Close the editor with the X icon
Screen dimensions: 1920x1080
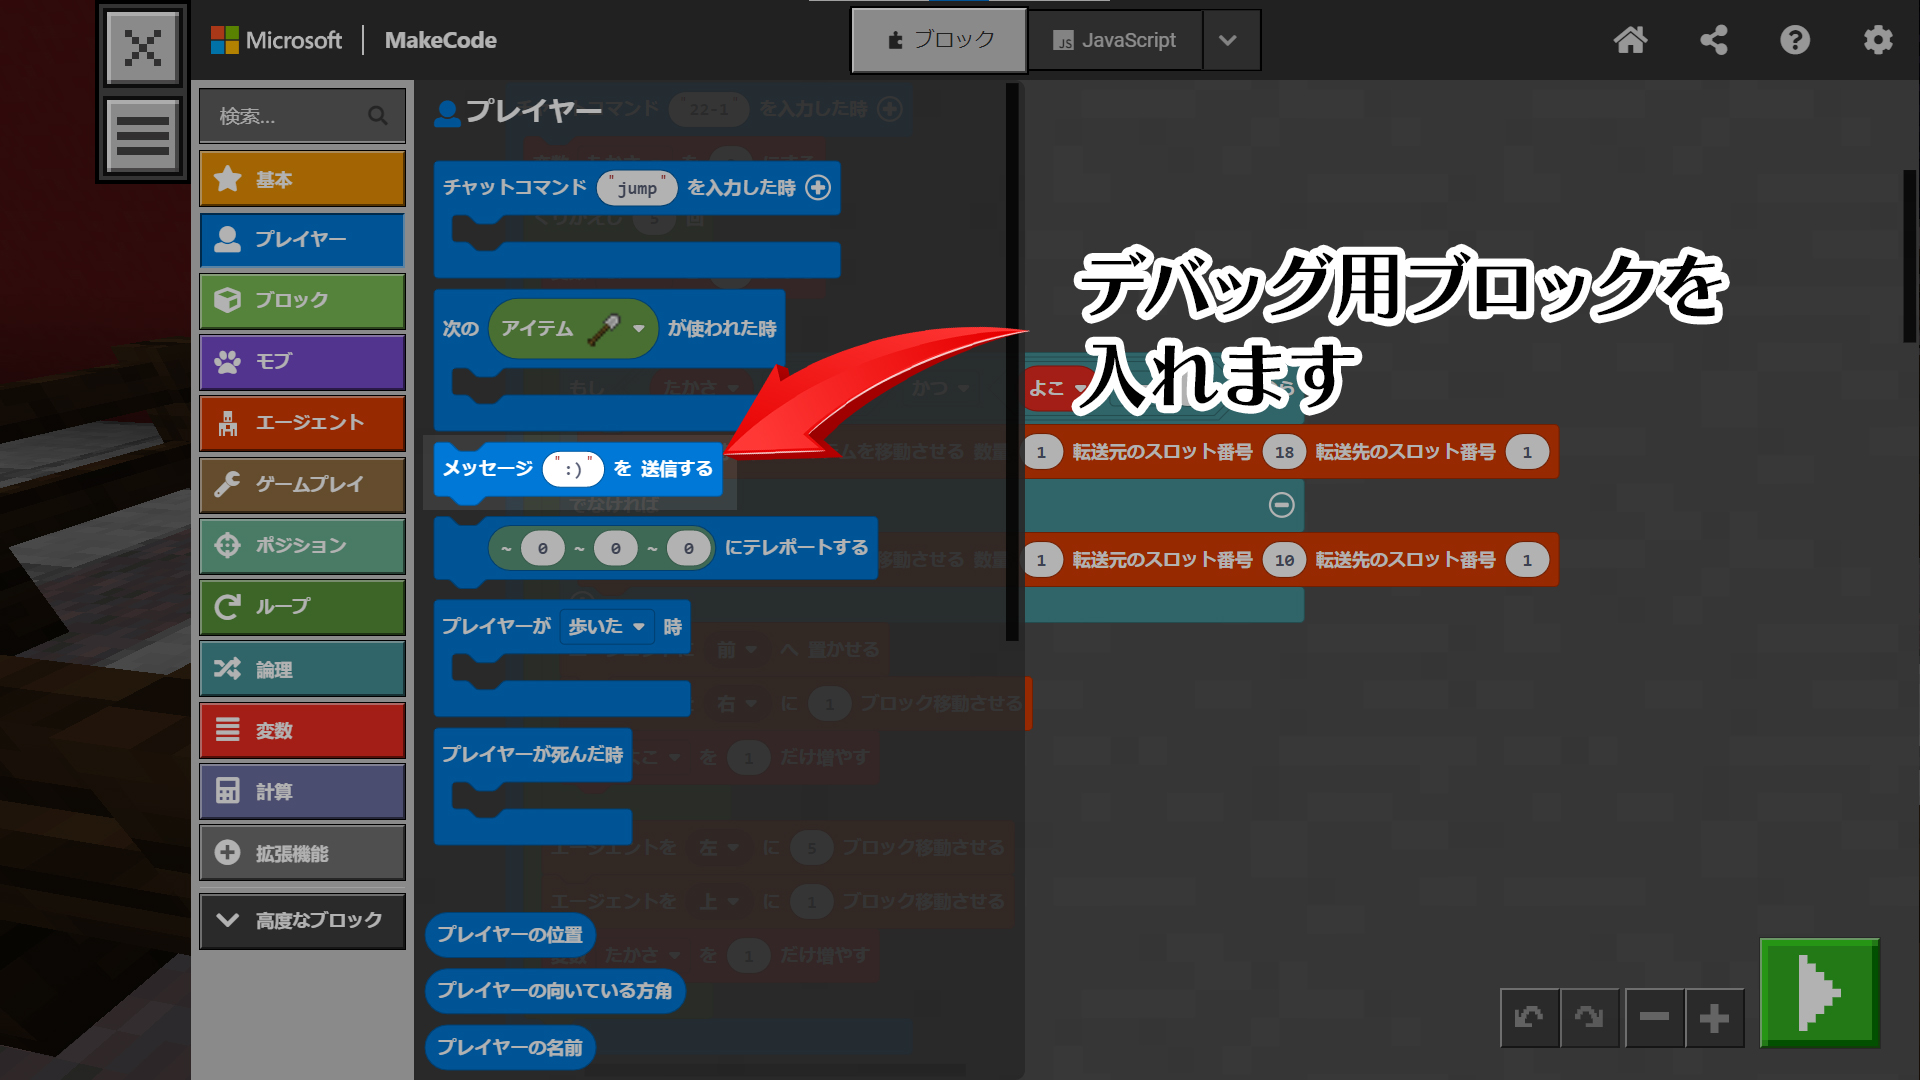coord(143,47)
